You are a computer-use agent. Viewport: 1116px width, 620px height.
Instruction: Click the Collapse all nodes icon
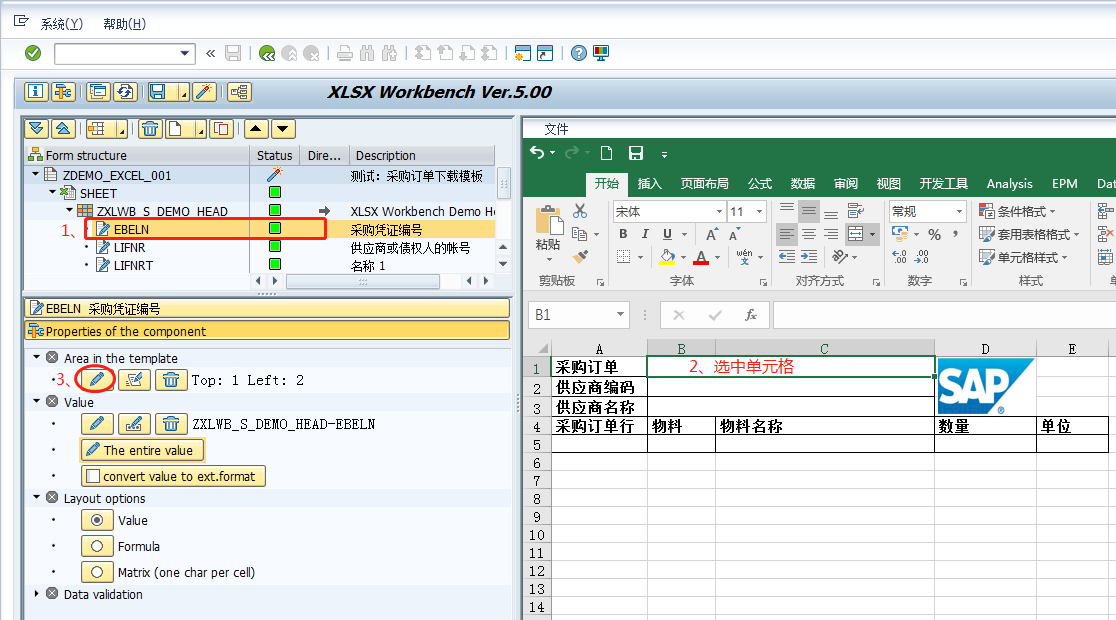63,129
